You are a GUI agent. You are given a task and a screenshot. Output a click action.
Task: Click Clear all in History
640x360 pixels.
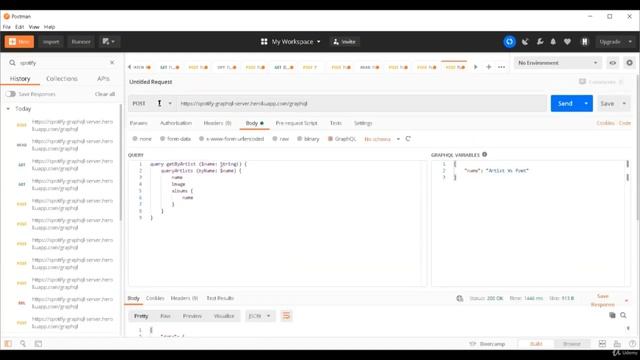coord(105,94)
